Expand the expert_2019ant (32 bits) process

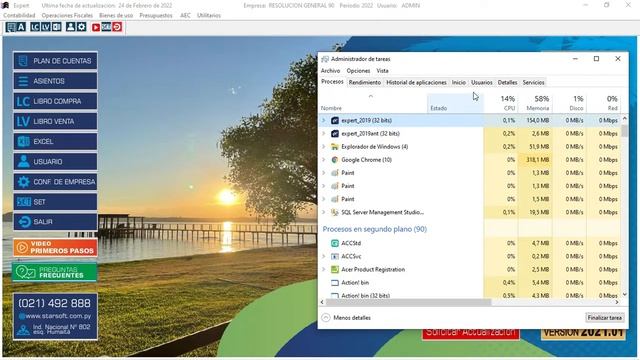[324, 133]
